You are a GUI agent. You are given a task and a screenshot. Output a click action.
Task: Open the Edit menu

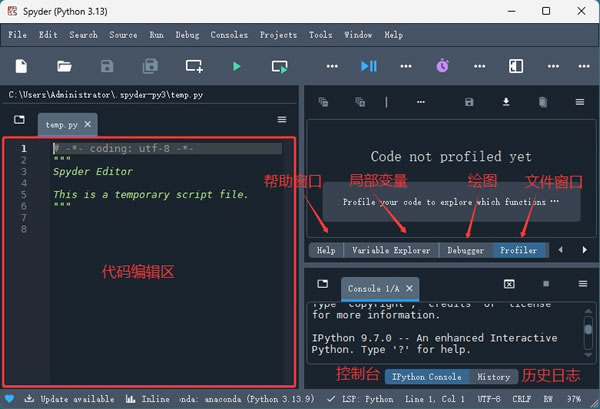48,35
